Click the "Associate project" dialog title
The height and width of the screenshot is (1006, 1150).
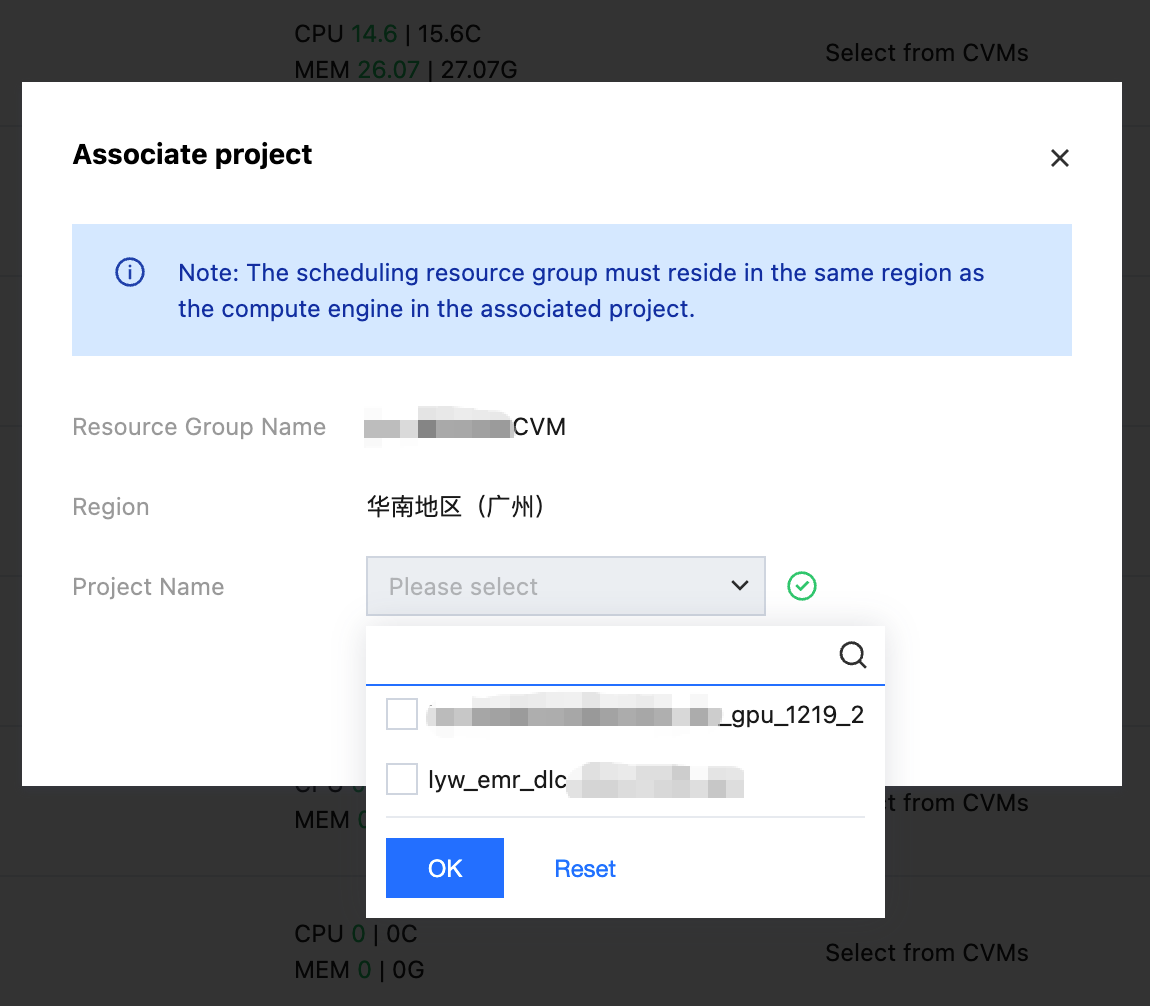tap(193, 155)
